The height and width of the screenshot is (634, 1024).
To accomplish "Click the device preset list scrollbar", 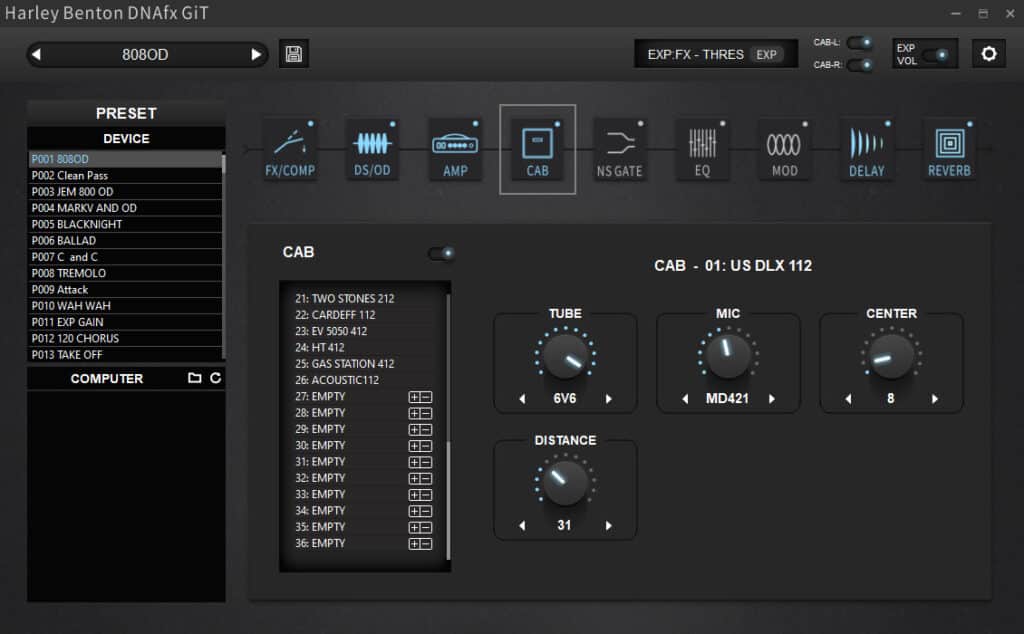I will pyautogui.click(x=224, y=164).
